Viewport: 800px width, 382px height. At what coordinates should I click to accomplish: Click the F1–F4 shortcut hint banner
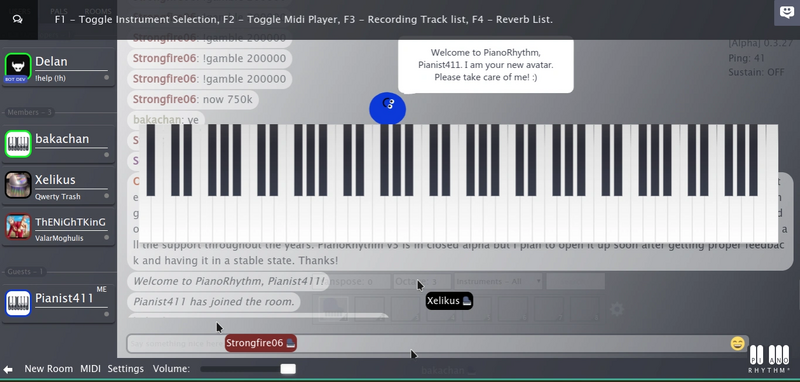(x=304, y=19)
